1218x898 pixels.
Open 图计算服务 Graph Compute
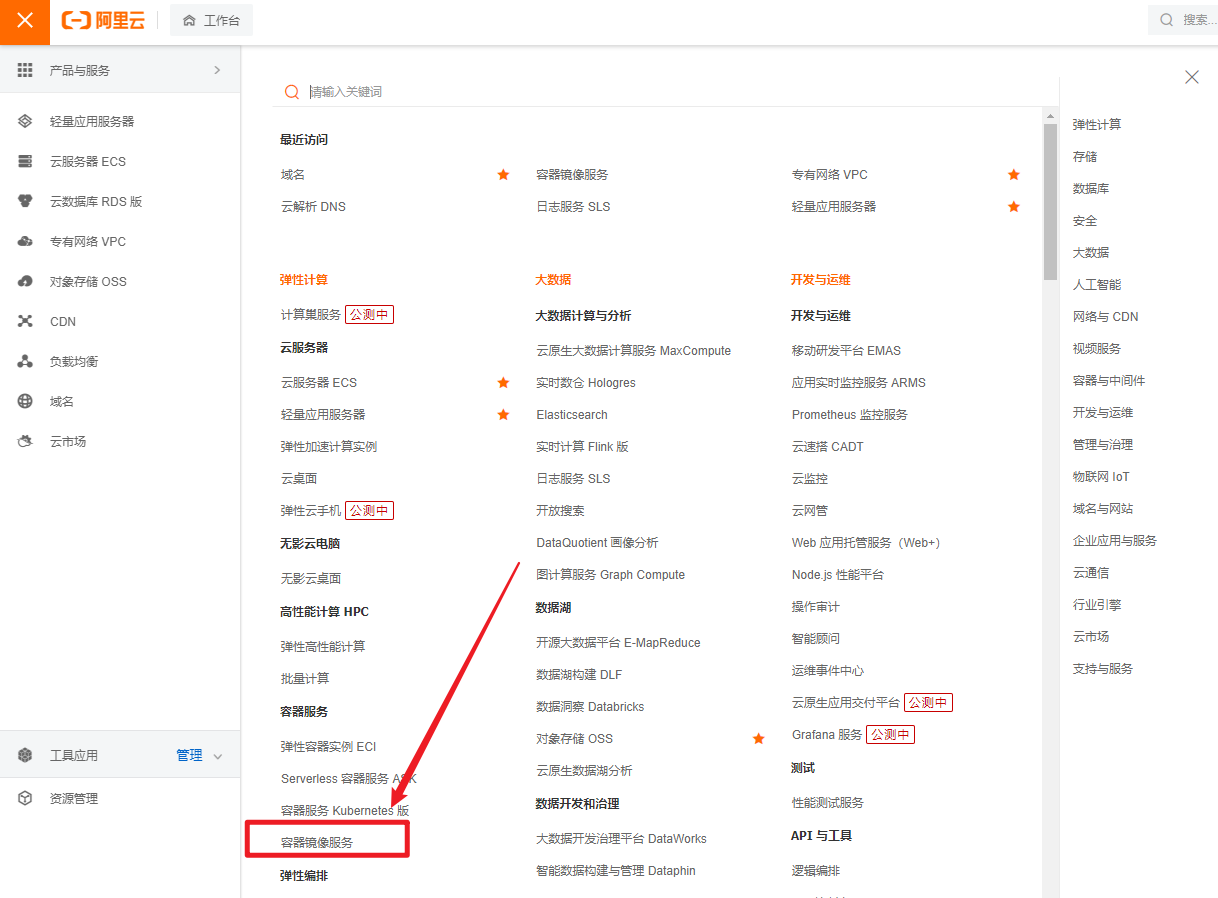tap(611, 574)
